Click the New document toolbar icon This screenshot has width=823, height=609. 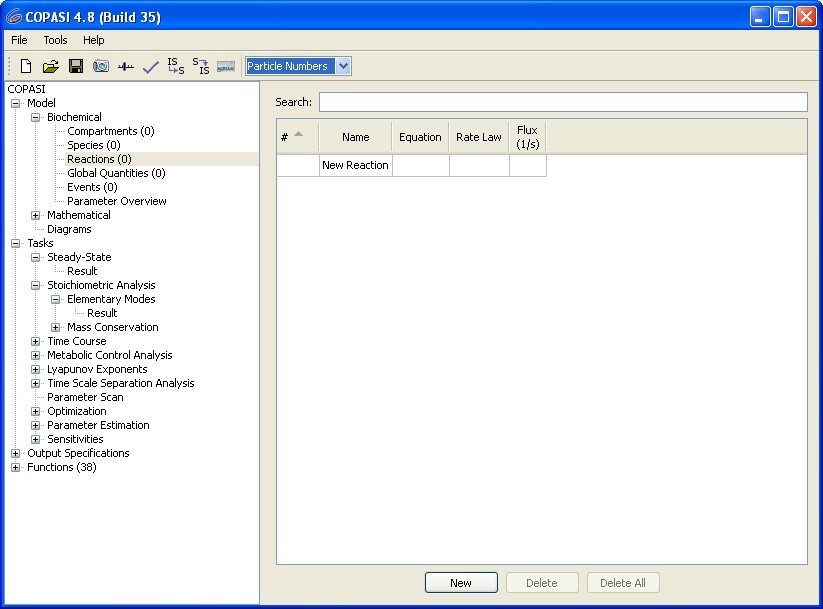(26, 66)
